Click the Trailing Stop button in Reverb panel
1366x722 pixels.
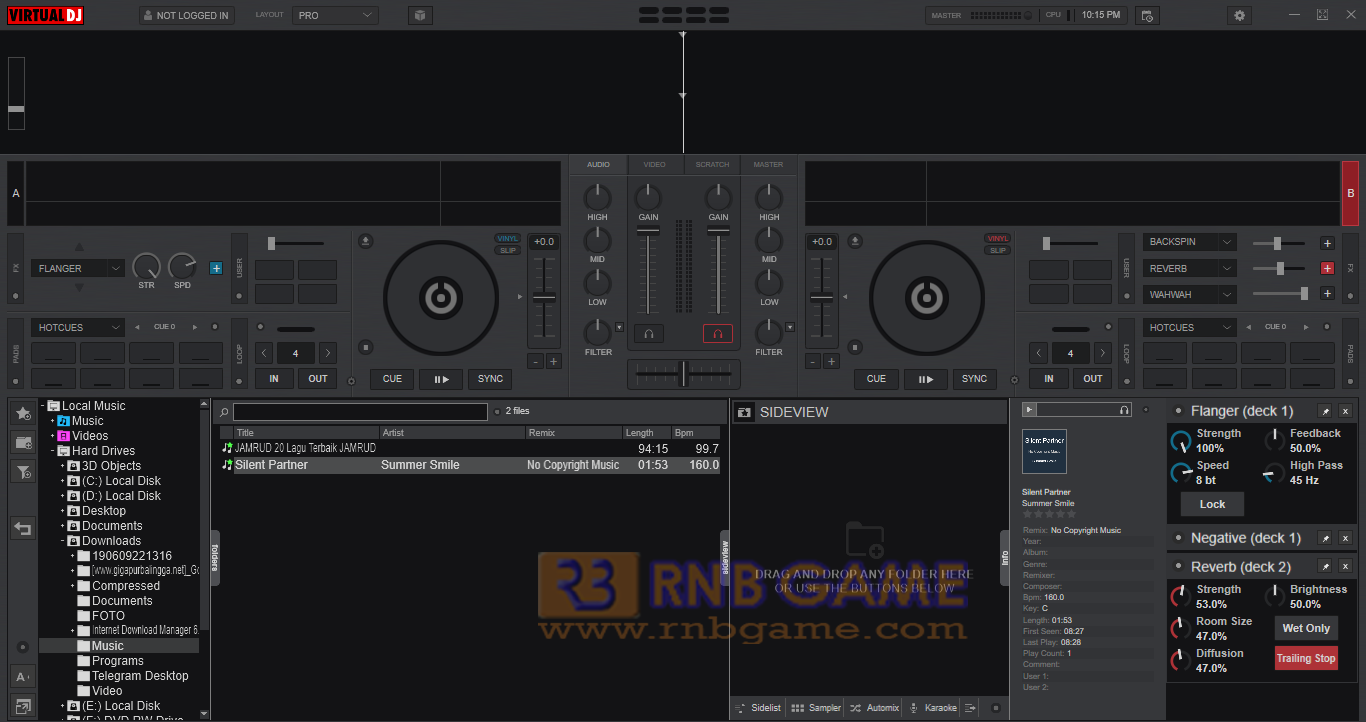coord(1306,658)
